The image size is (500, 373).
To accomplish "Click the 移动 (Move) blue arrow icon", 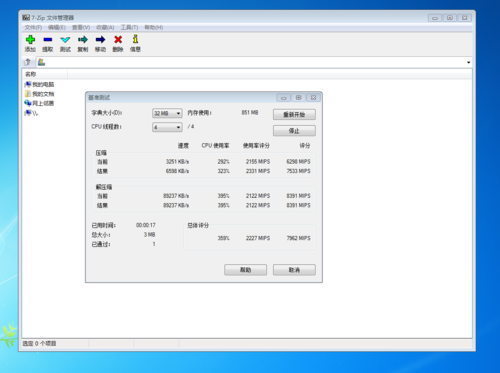I will 100,40.
